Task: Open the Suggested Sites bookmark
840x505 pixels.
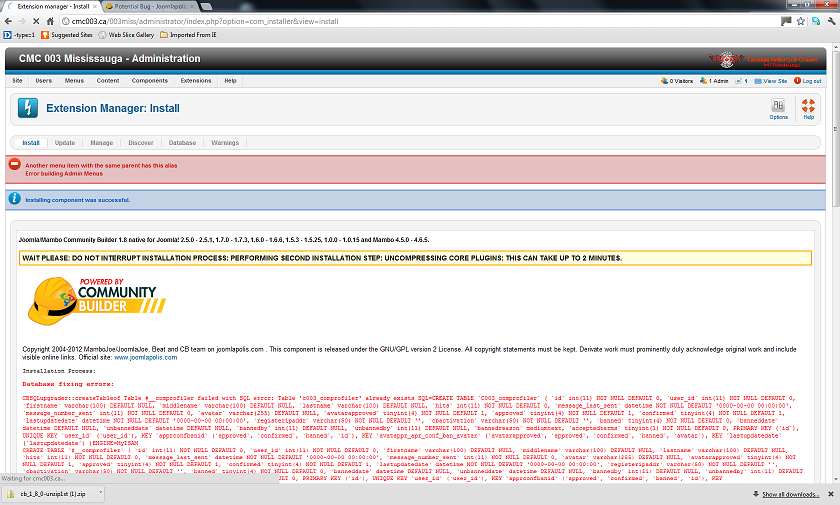Action: (x=67, y=35)
